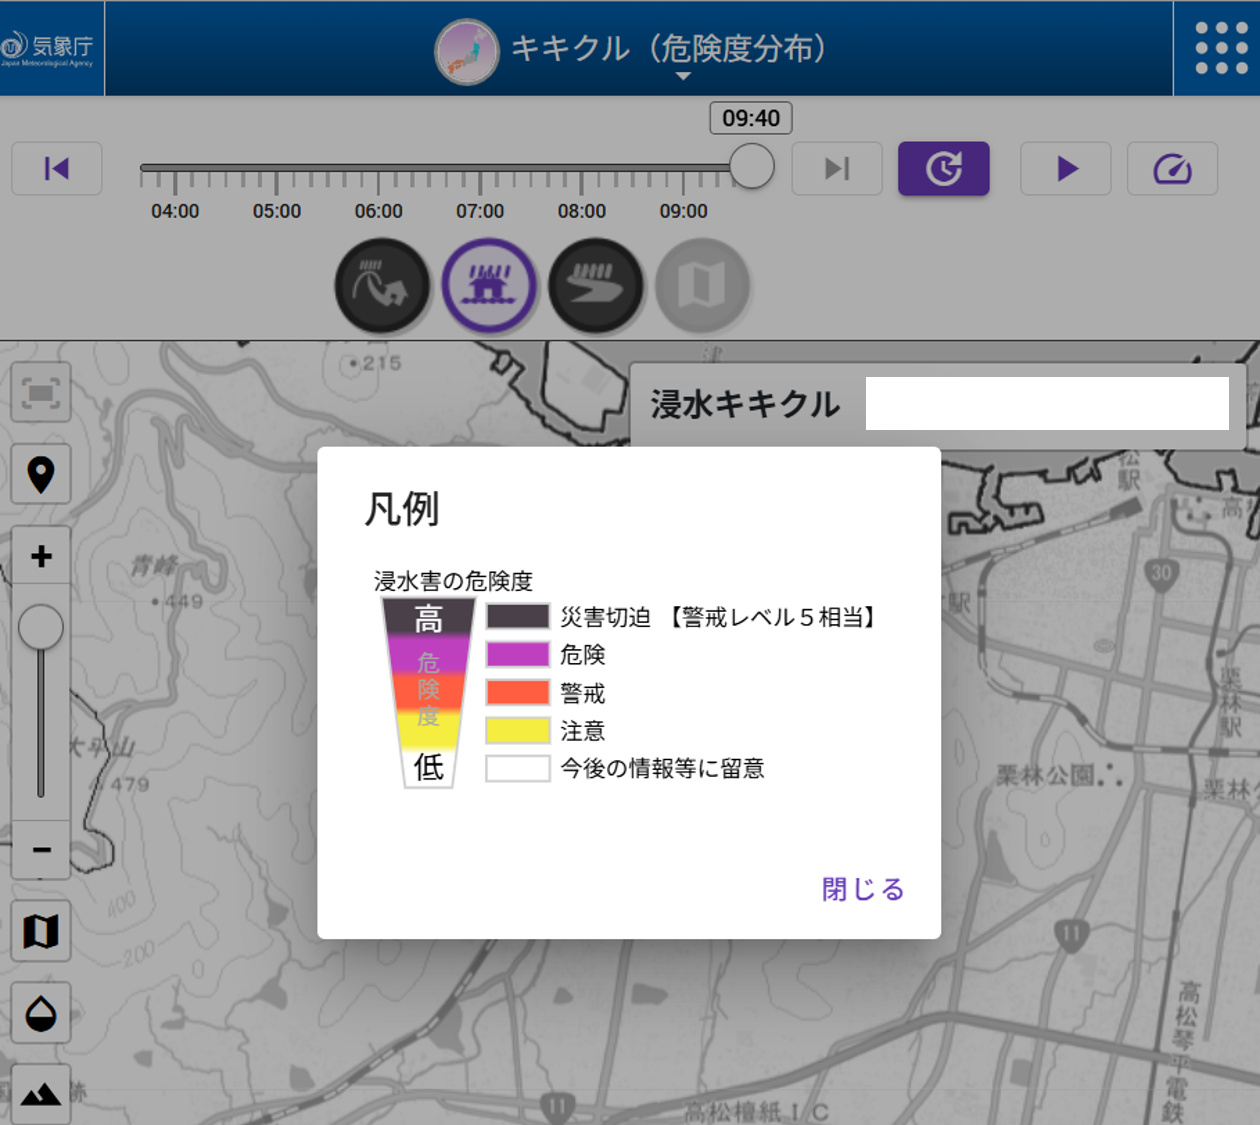Jump back to the earliest time frame
The image size is (1260, 1125).
56,168
